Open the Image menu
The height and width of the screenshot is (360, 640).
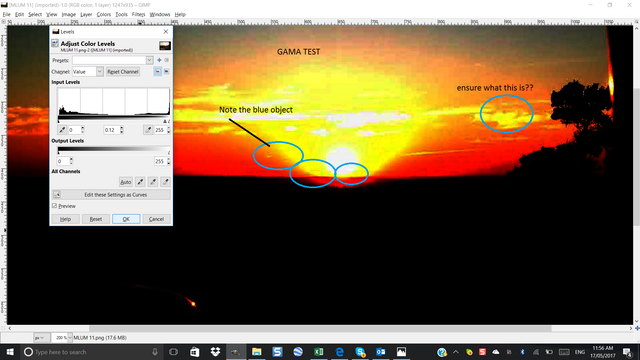pos(69,14)
